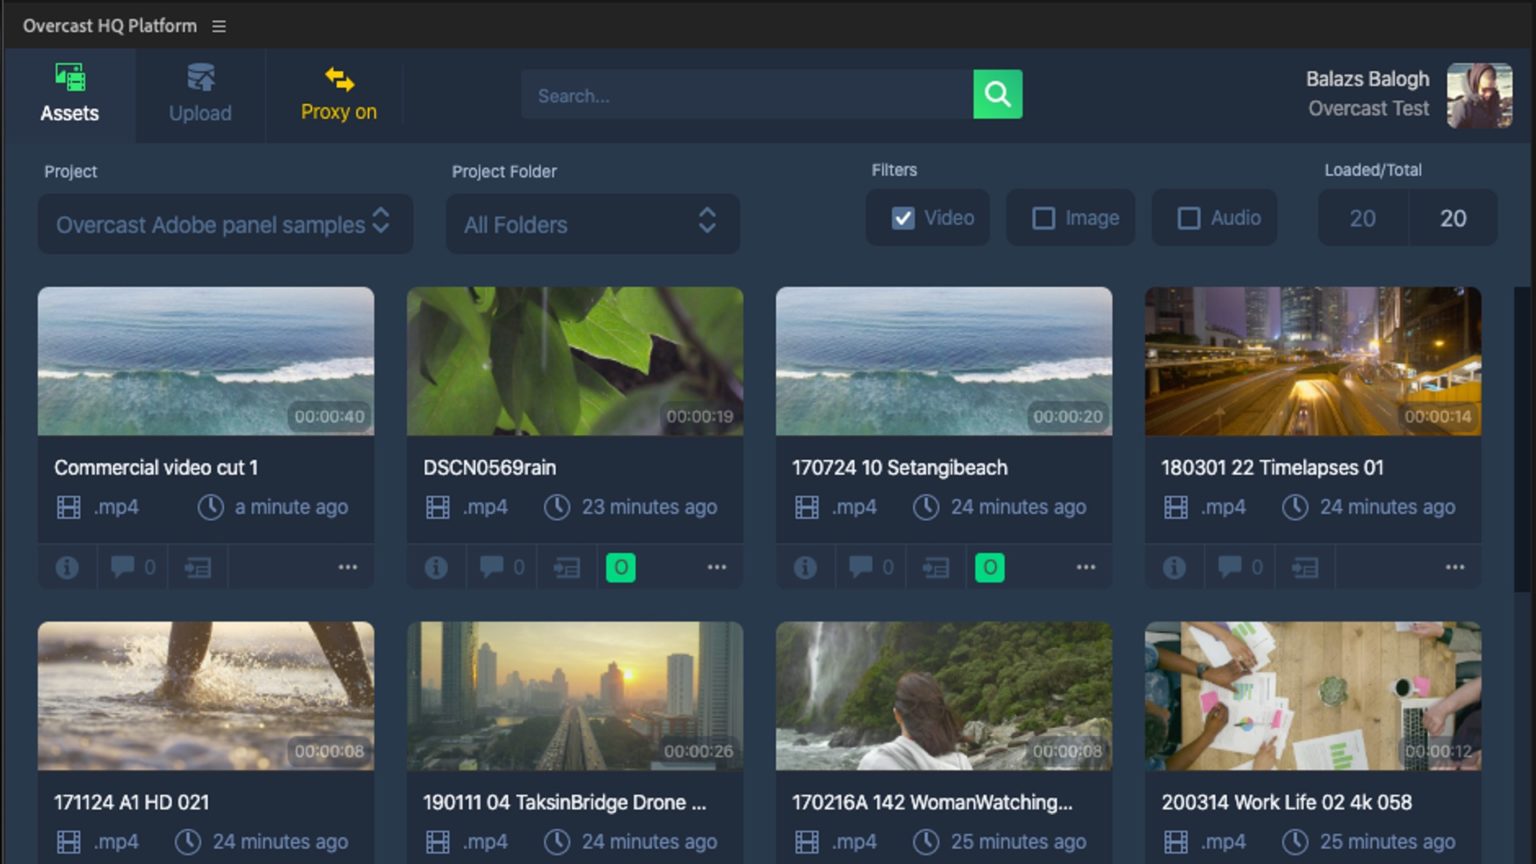Disable the Video filter checkbox
The width and height of the screenshot is (1536, 864).
[902, 217]
